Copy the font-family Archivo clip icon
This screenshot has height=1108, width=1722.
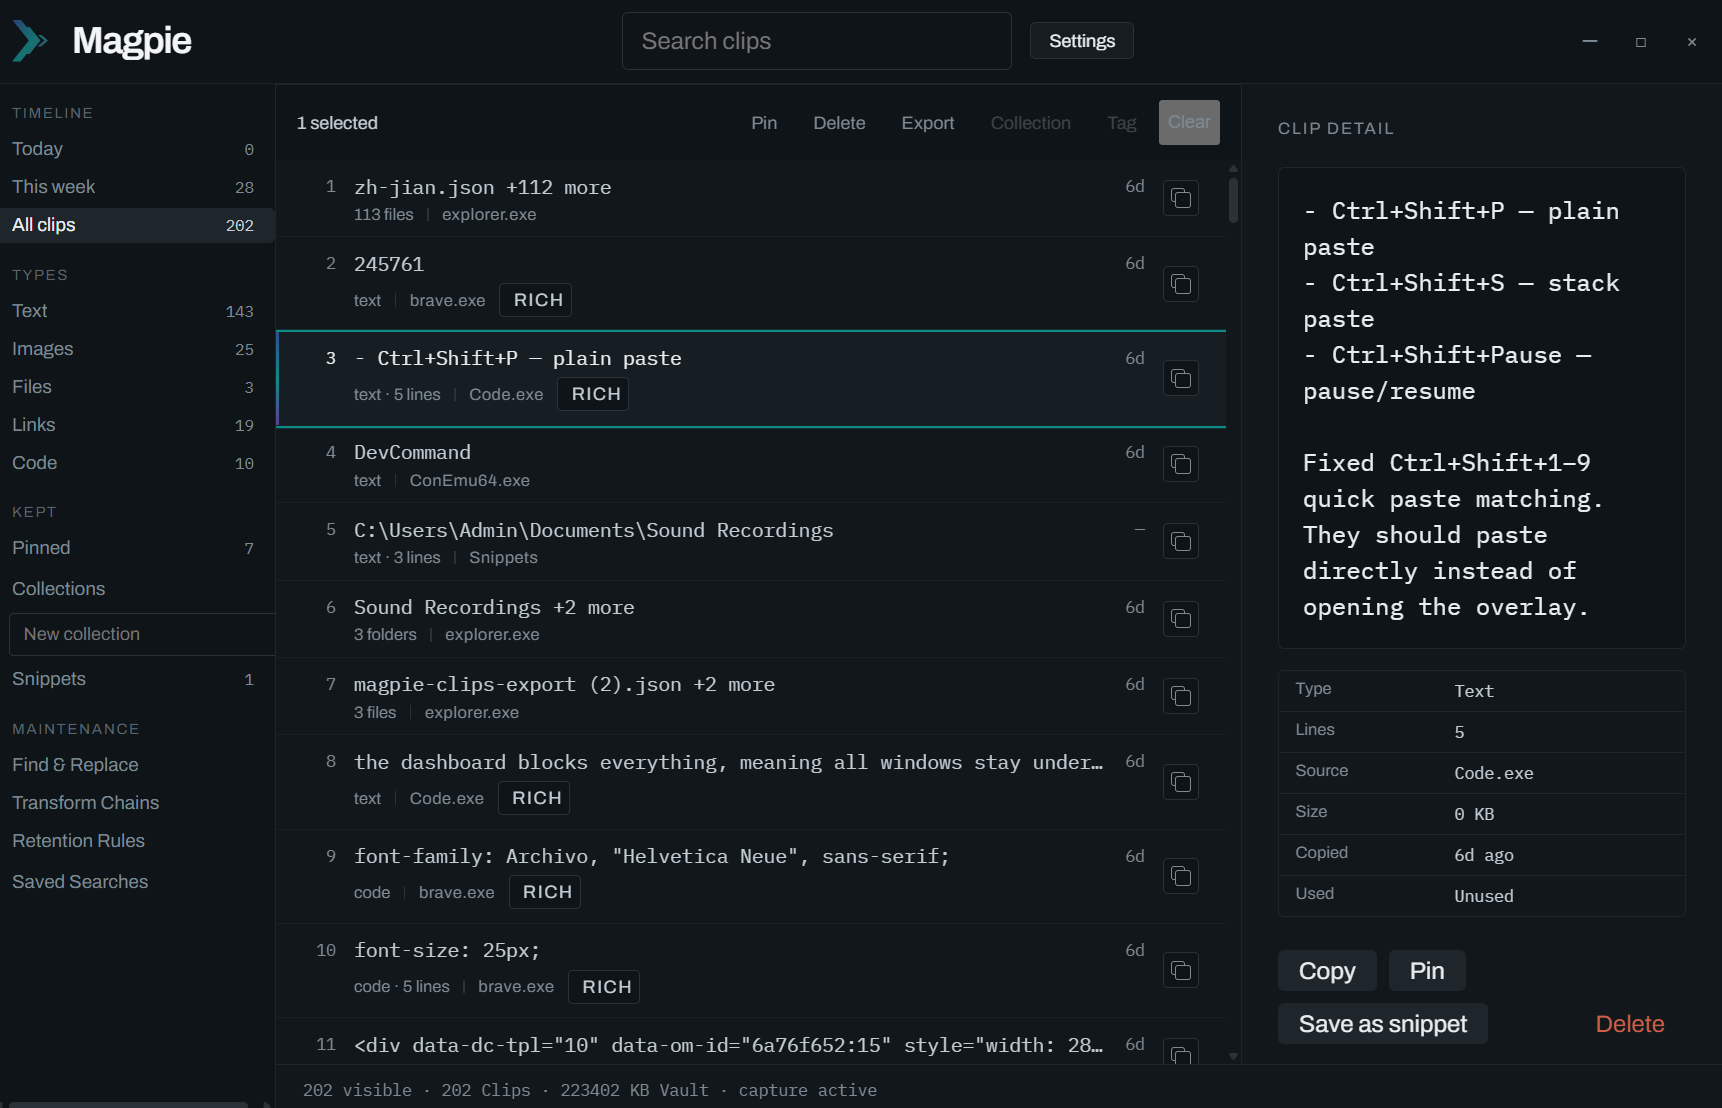(x=1181, y=876)
